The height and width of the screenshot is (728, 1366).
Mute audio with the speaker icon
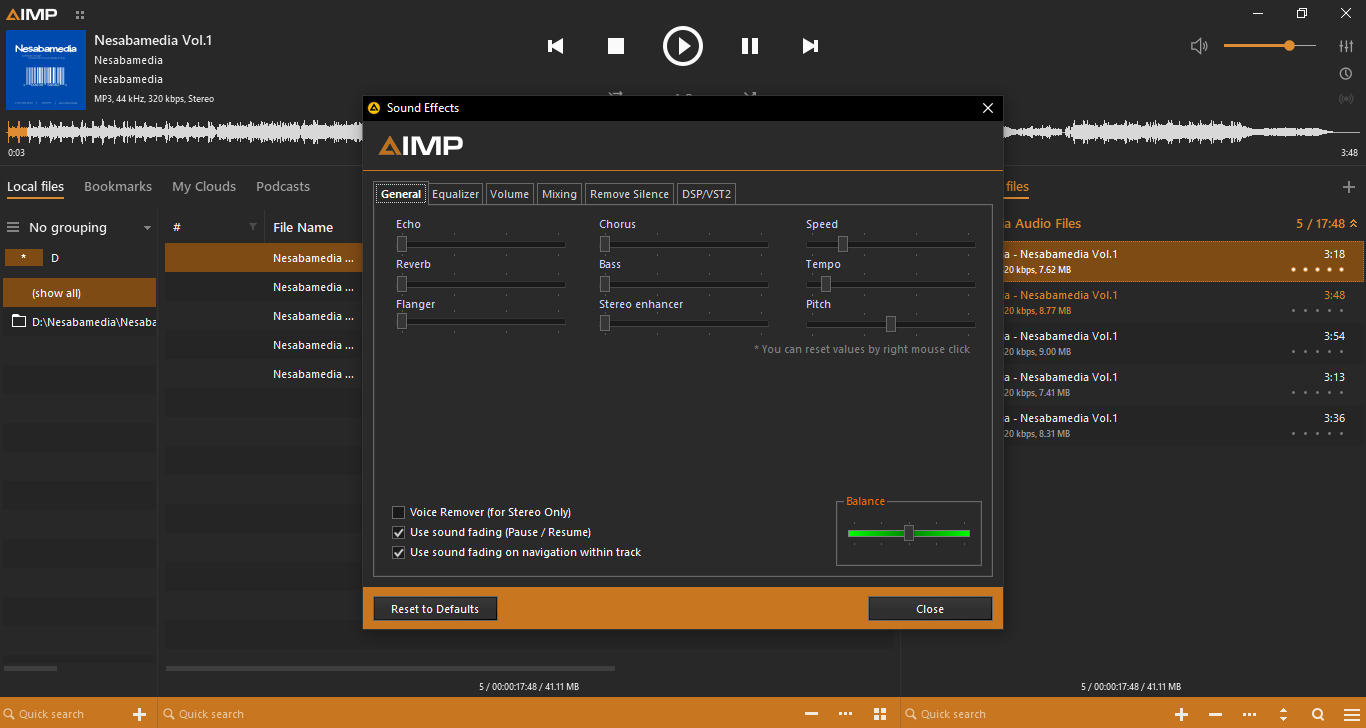point(1199,46)
